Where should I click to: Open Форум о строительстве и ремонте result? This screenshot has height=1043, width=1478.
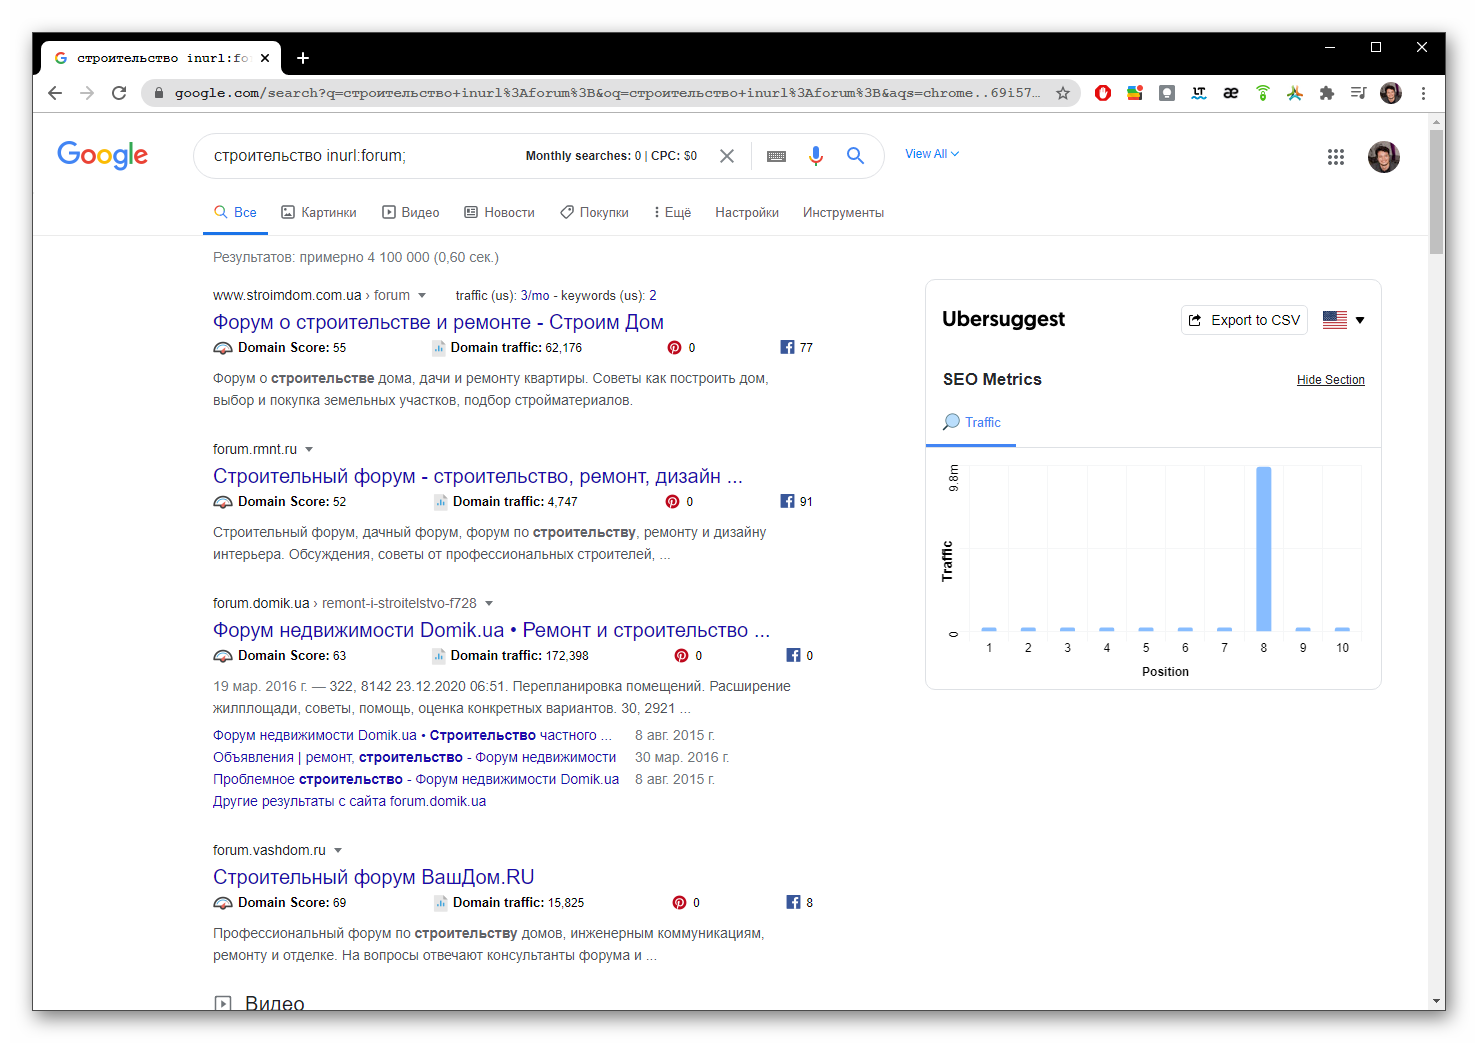point(438,322)
